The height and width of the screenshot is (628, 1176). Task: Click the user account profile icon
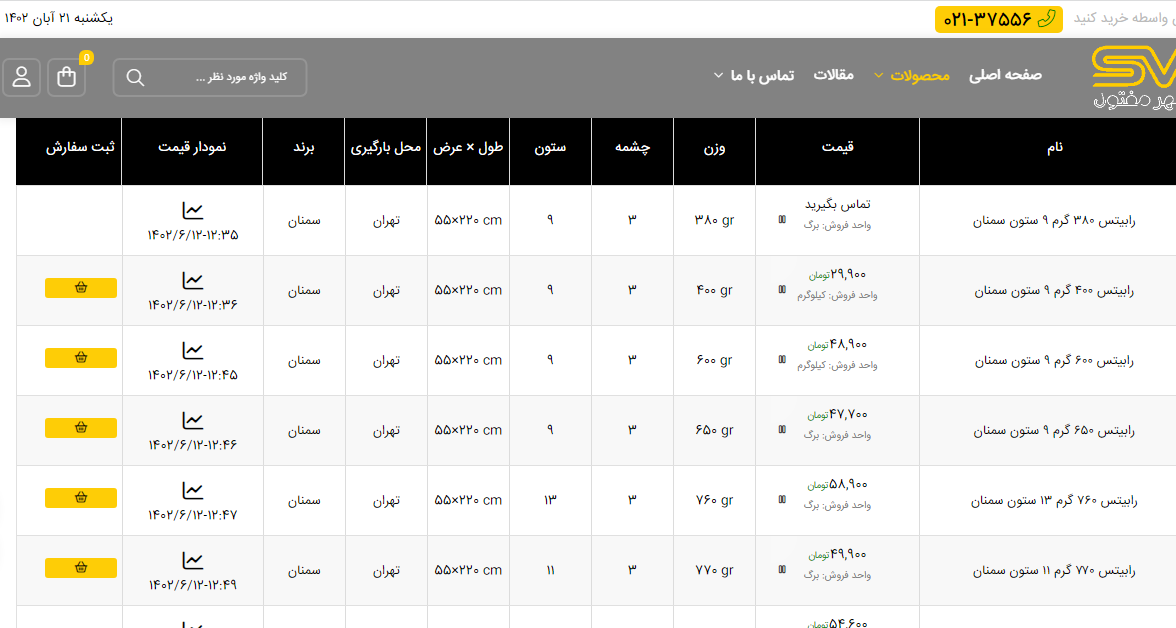pos(21,78)
